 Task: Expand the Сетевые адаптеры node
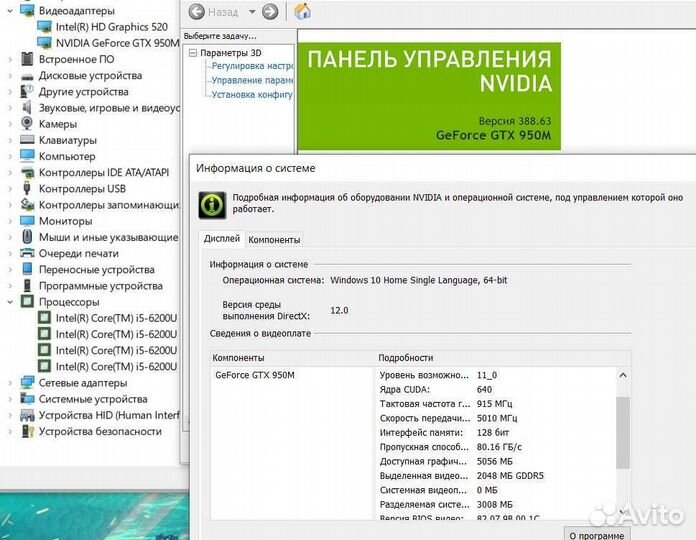pos(10,382)
